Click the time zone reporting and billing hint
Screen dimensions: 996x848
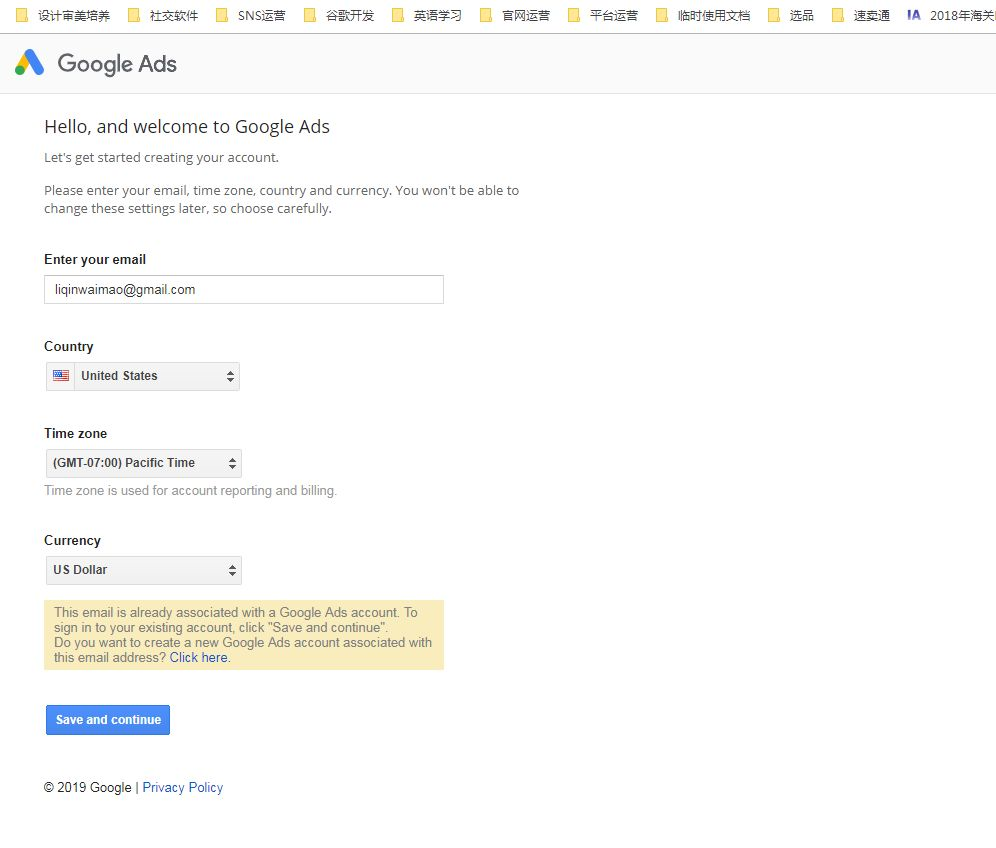point(191,490)
